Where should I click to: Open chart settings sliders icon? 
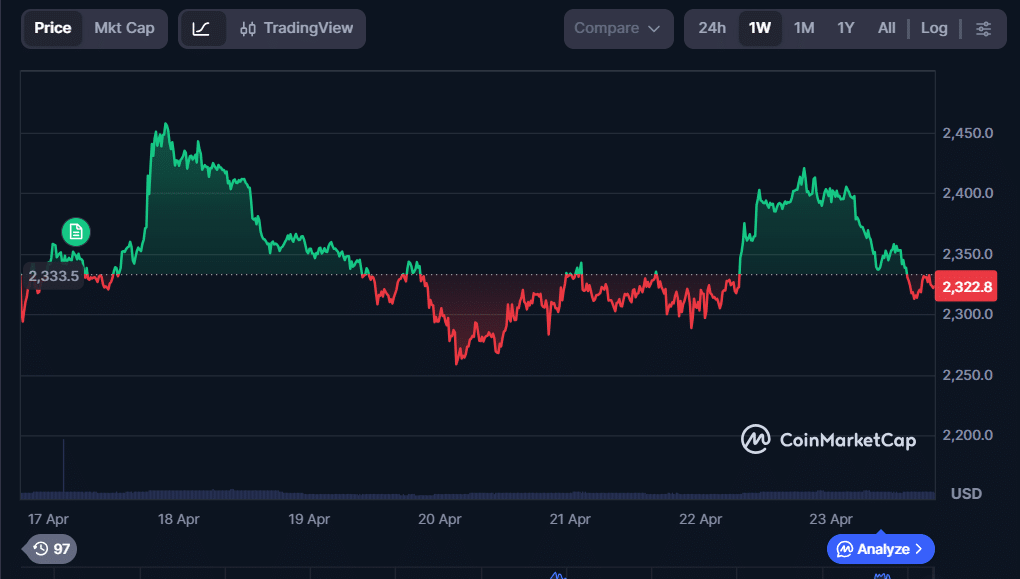[x=983, y=29]
